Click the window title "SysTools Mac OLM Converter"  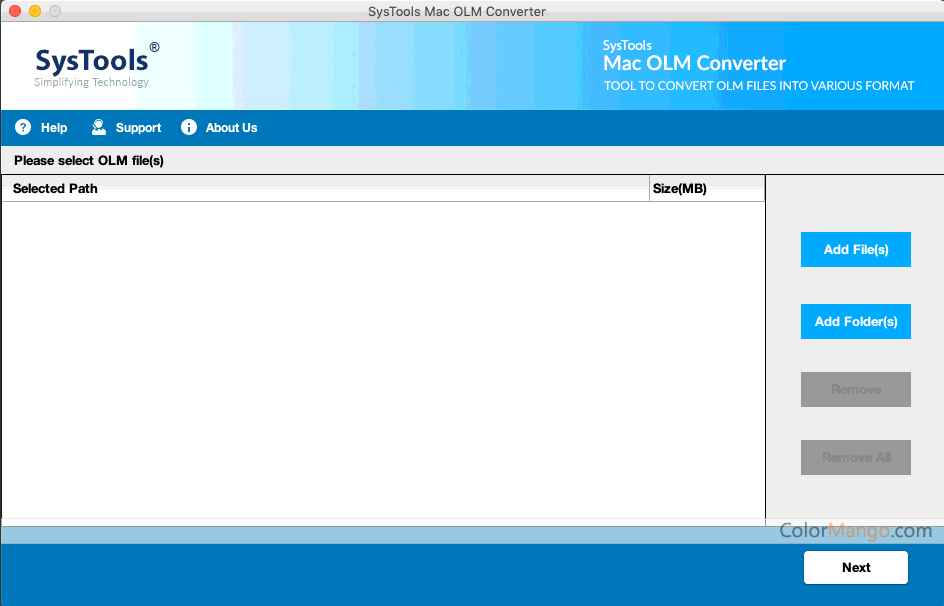tap(457, 11)
